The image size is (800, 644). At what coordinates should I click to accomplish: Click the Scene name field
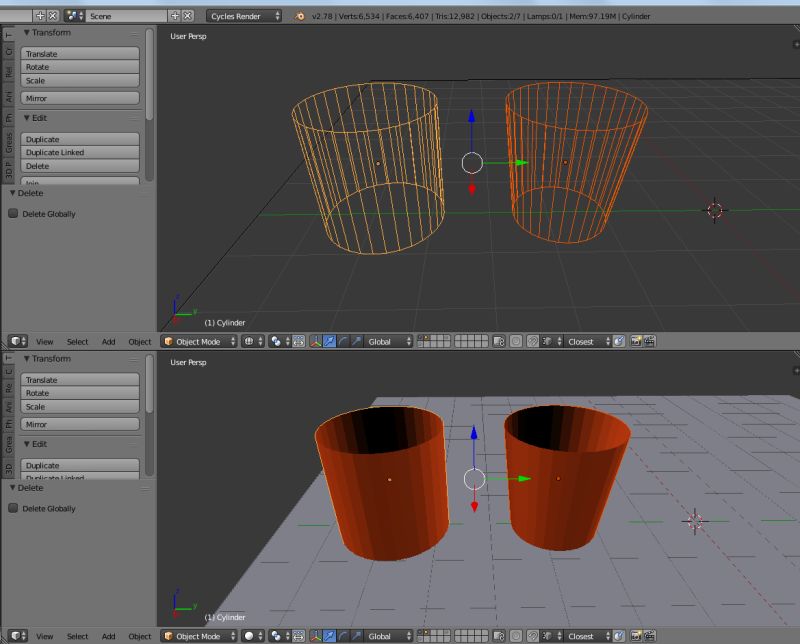click(125, 16)
